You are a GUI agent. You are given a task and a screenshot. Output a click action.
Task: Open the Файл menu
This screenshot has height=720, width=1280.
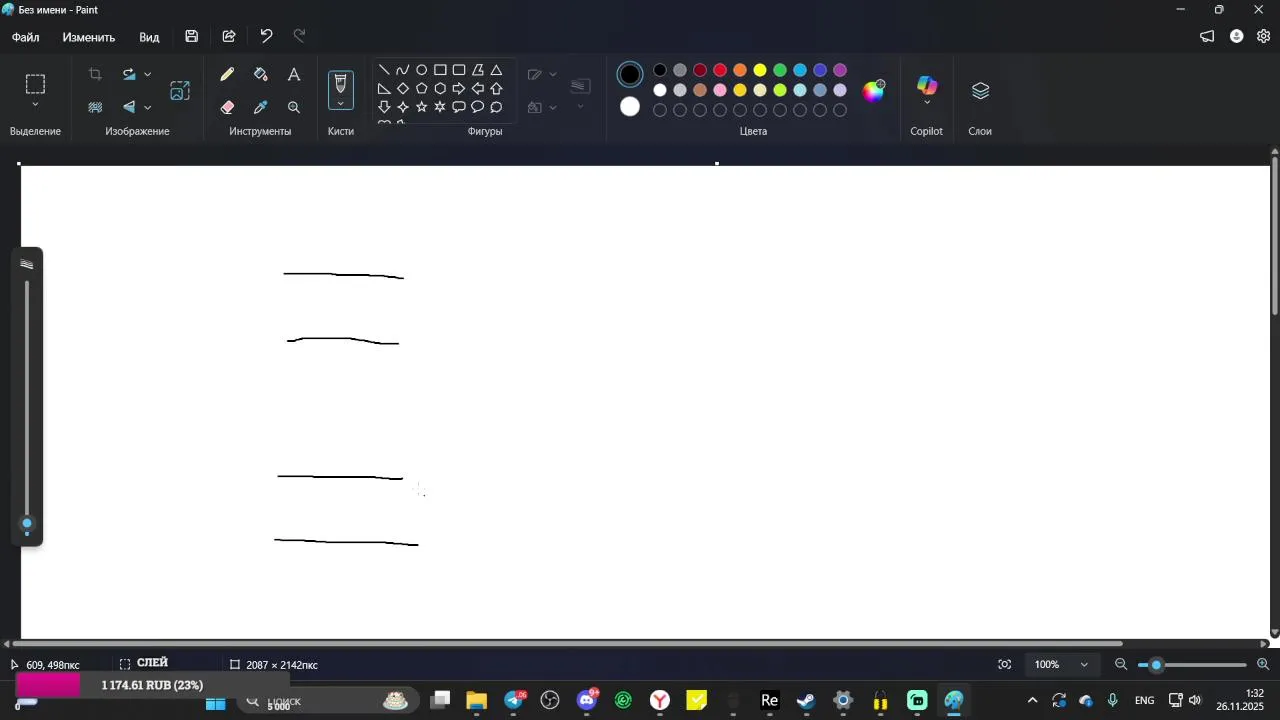pos(26,37)
